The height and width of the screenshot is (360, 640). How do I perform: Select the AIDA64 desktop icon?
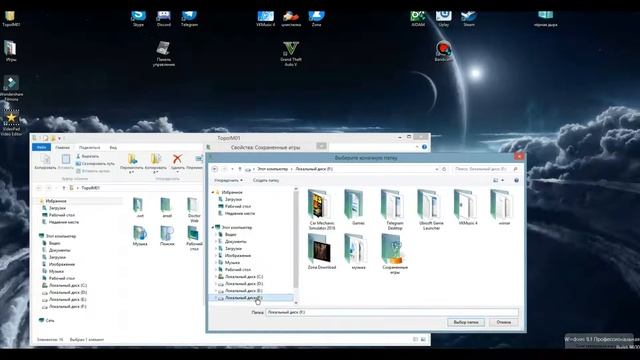[x=418, y=18]
